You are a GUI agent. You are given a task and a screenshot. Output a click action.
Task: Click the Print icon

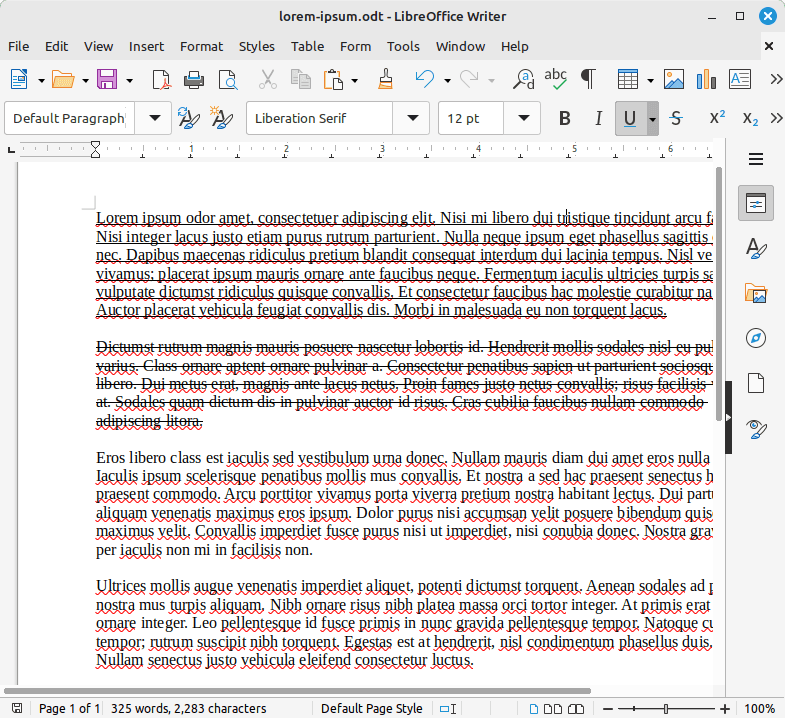click(194, 80)
